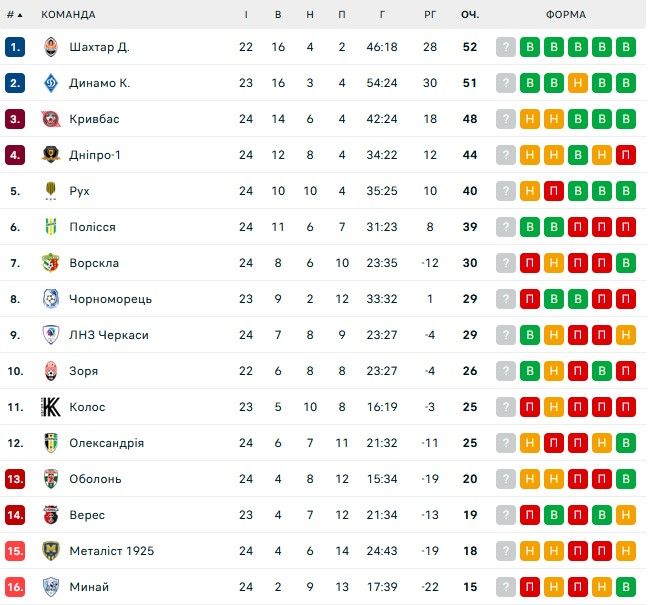Click the Vorskla club crest
The width and height of the screenshot is (649, 605).
click(50, 263)
